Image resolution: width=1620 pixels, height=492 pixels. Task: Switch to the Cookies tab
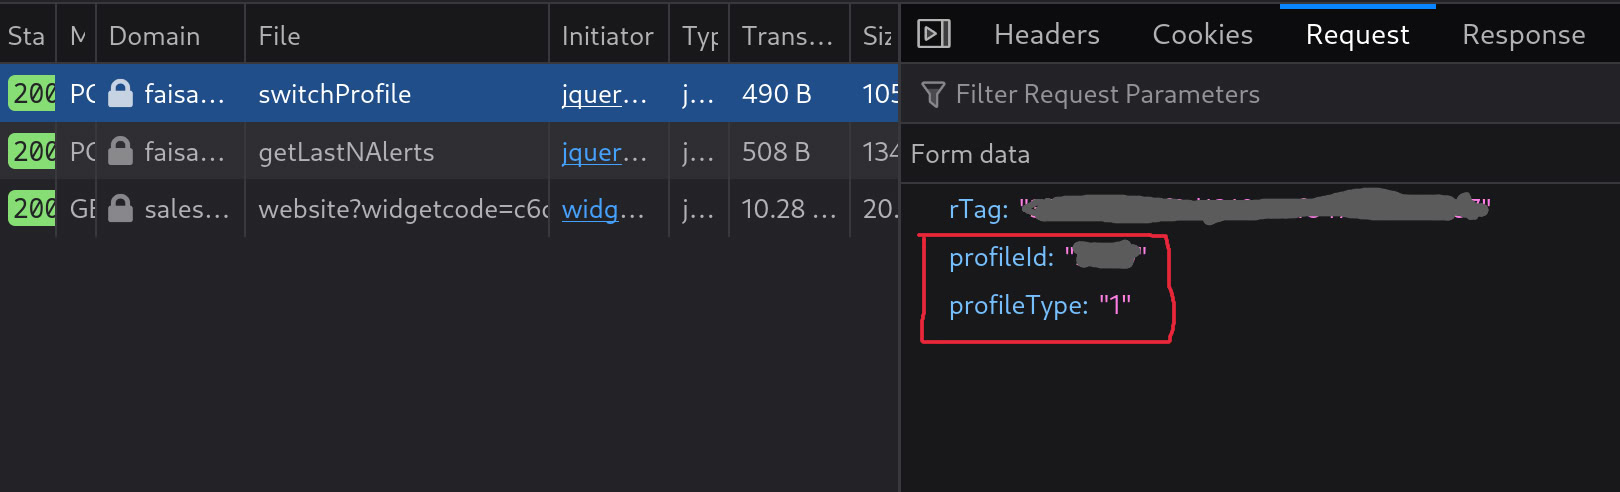1202,35
